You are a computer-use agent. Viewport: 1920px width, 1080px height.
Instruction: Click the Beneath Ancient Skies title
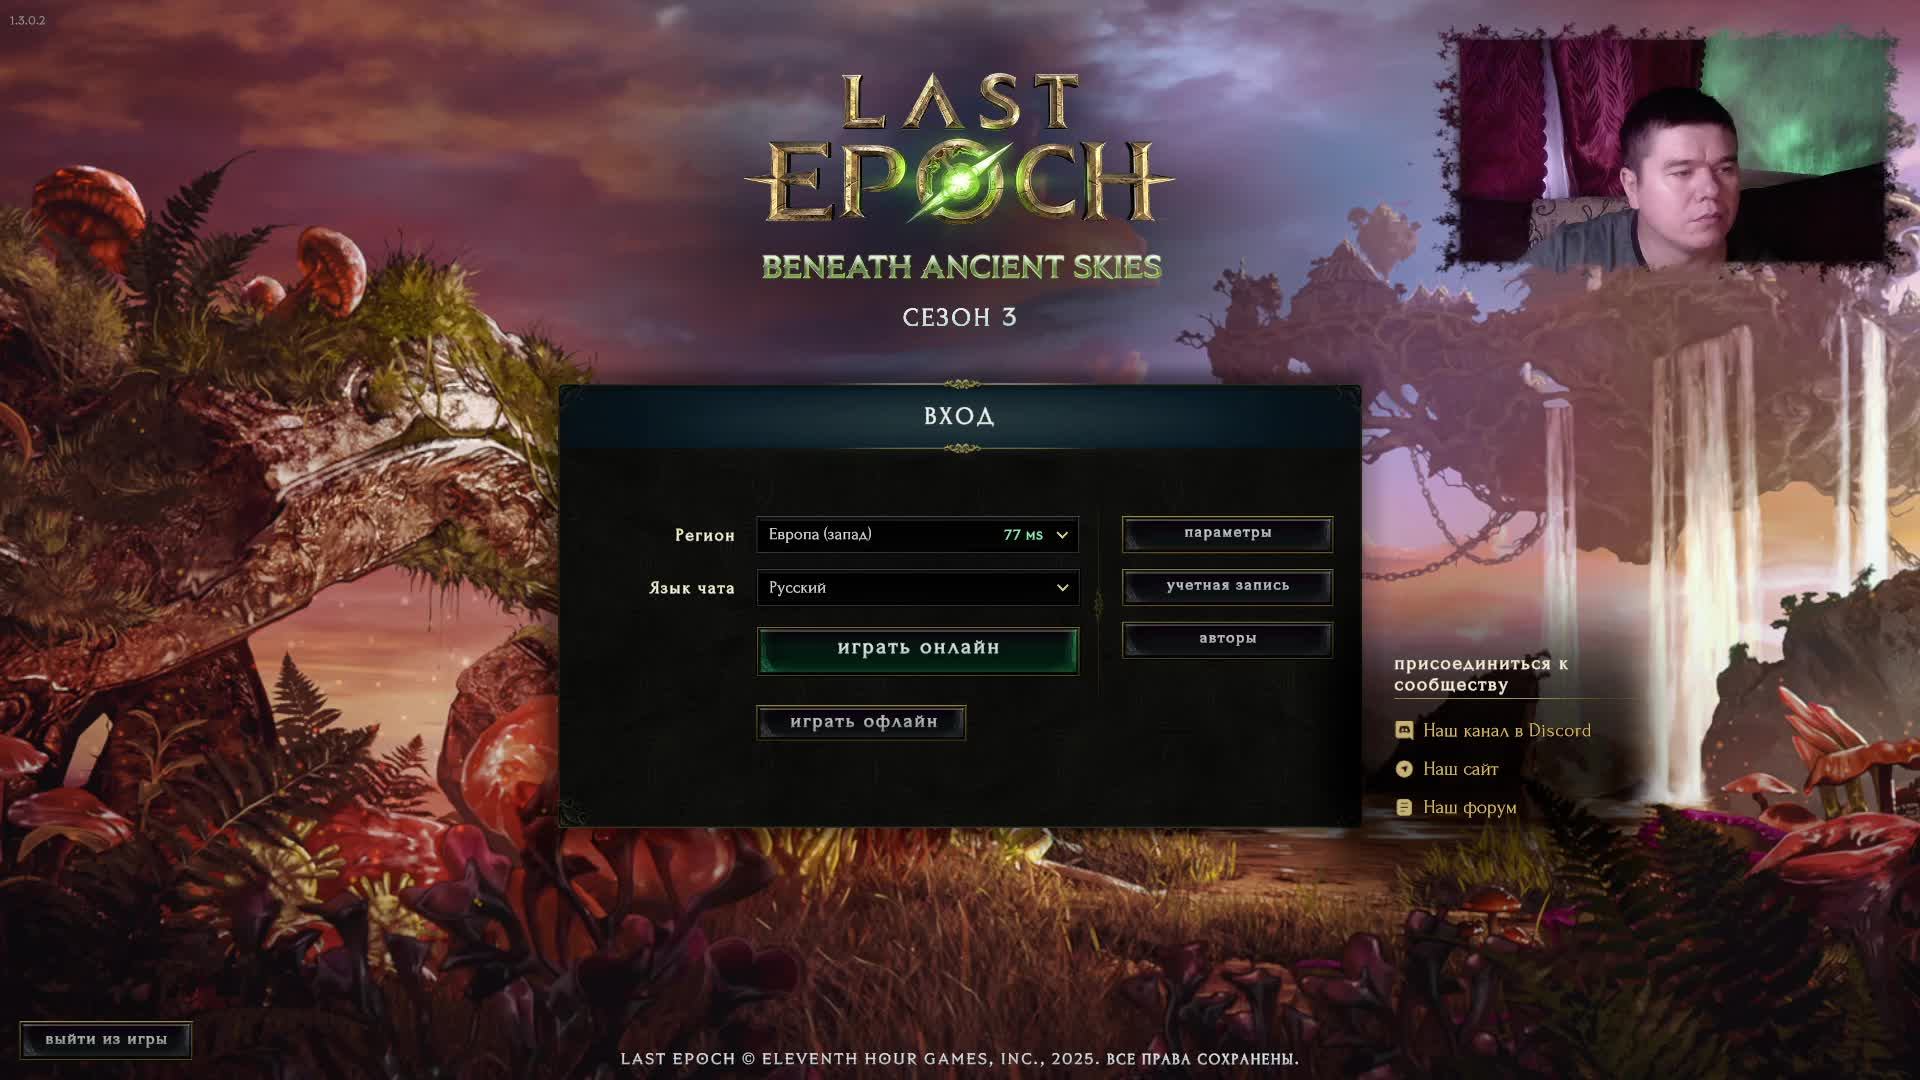coord(961,267)
